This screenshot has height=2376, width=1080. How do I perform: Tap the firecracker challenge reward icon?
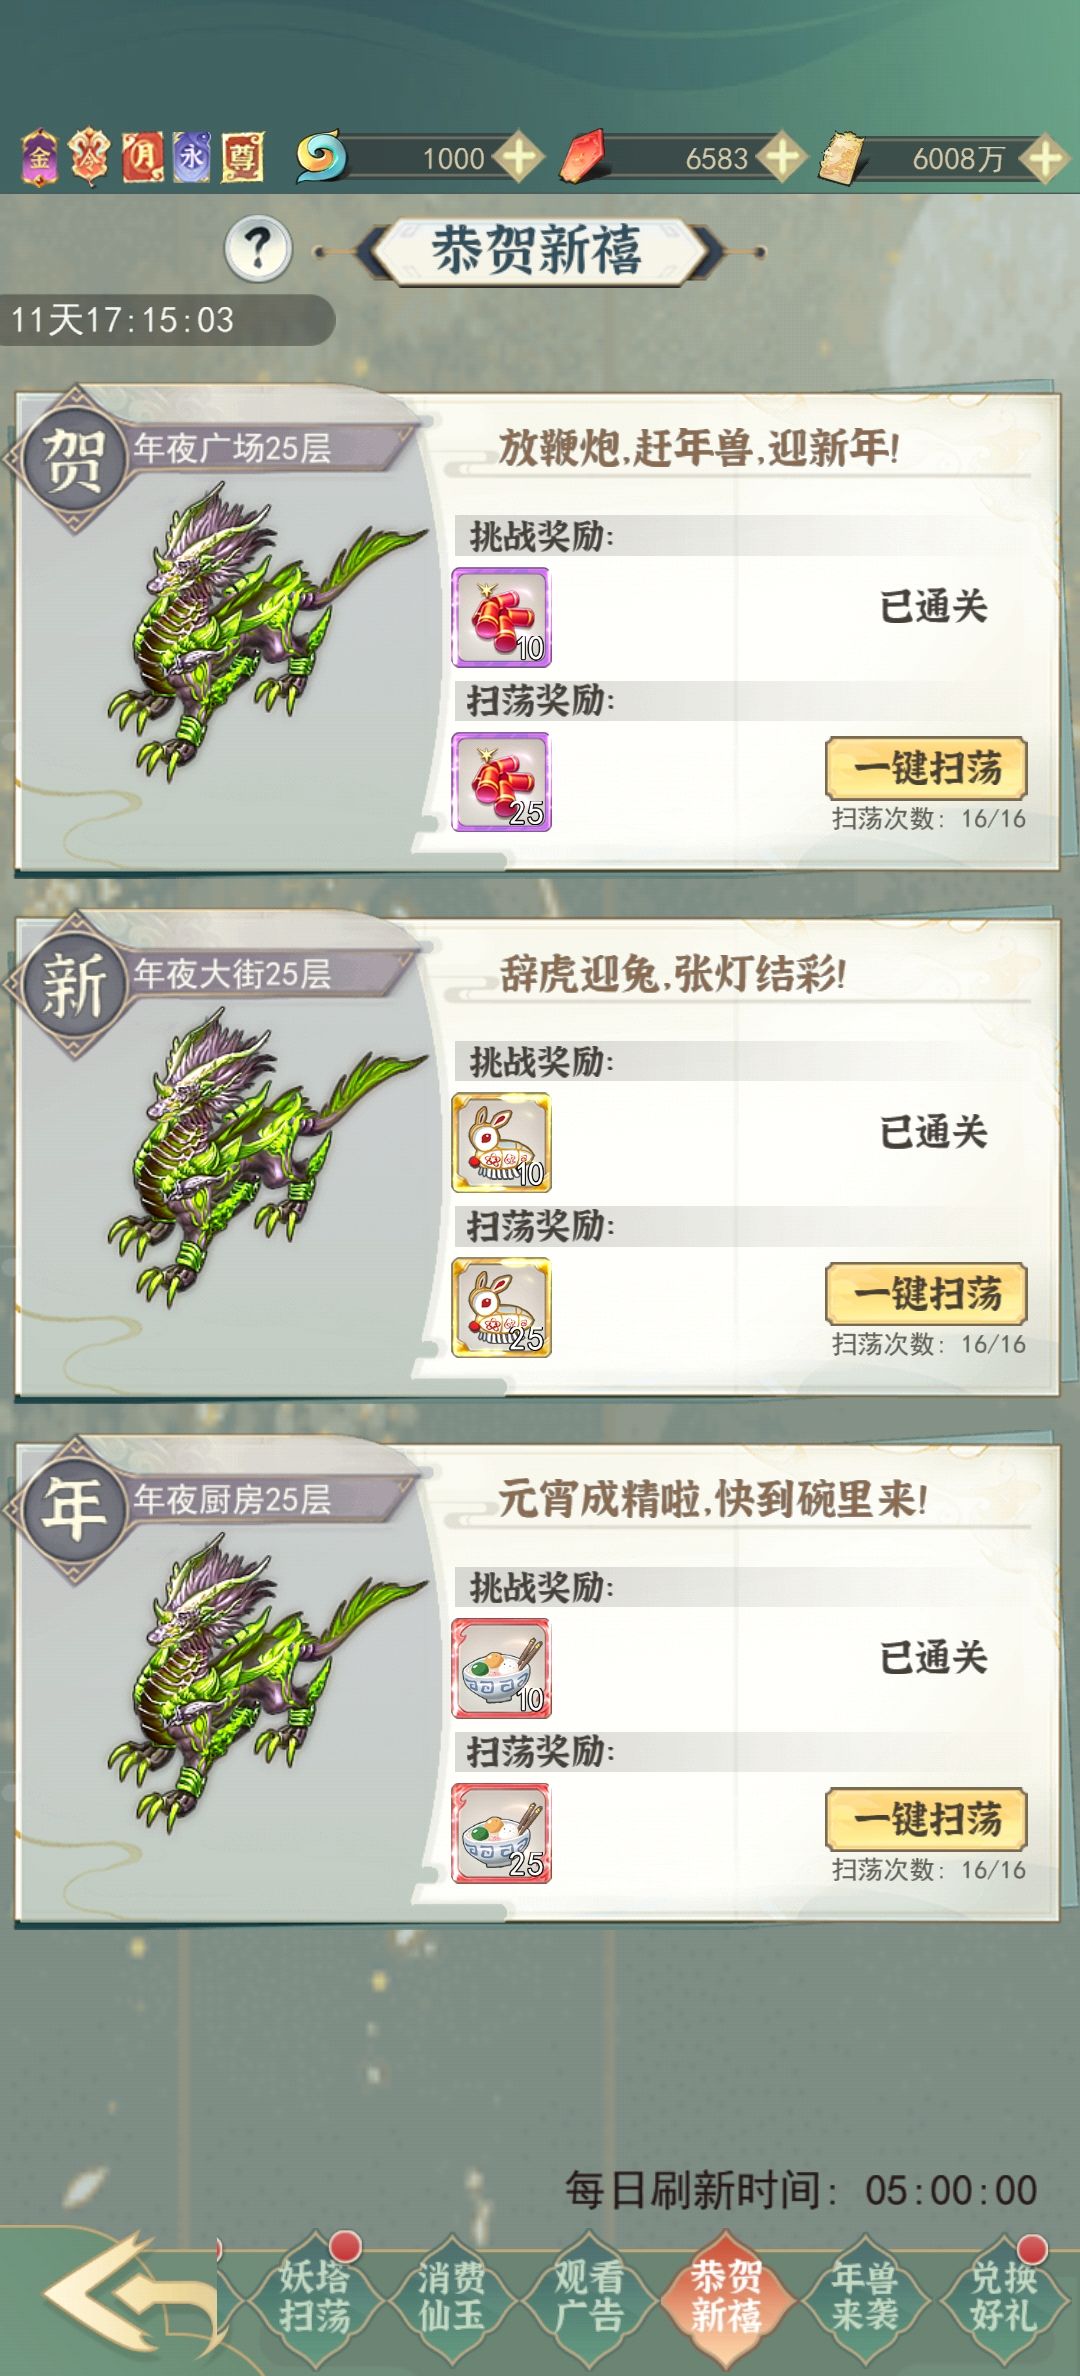pos(501,617)
